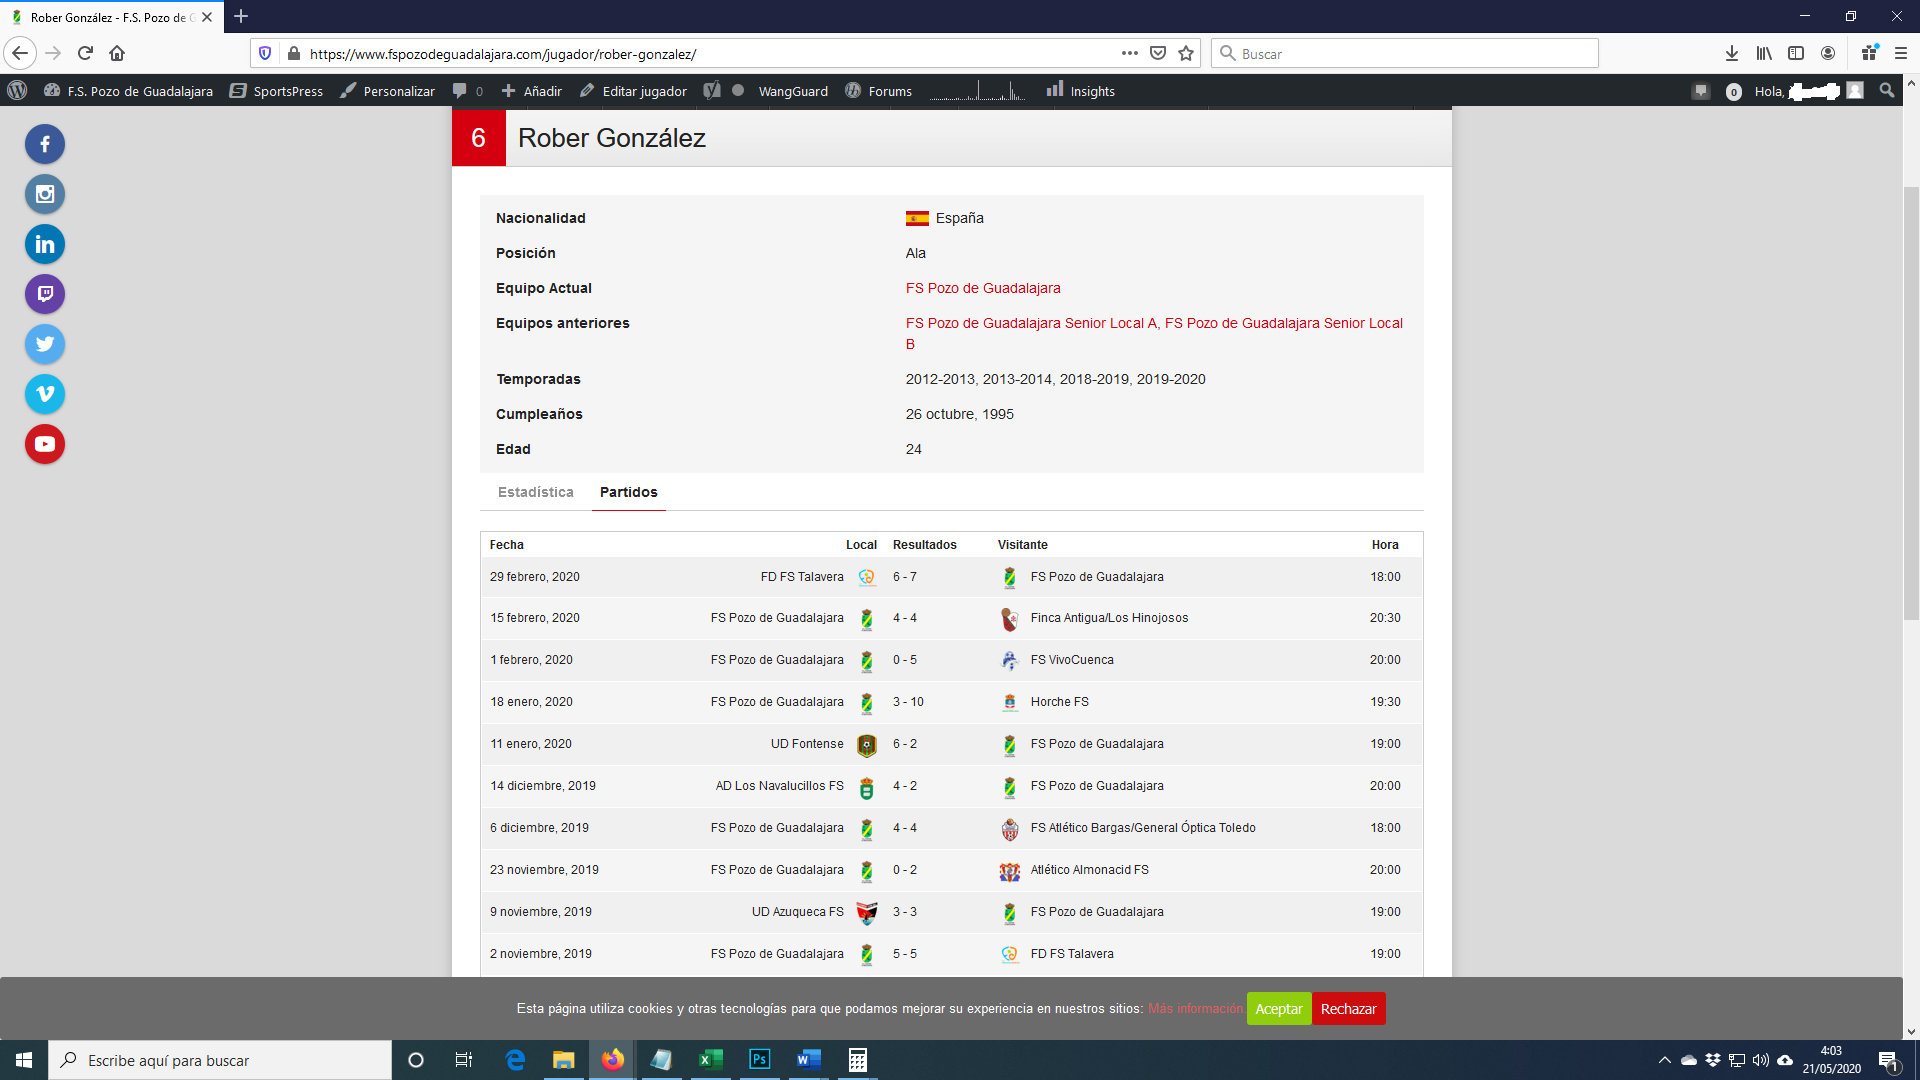Show hidden system tray icons

click(1664, 1060)
